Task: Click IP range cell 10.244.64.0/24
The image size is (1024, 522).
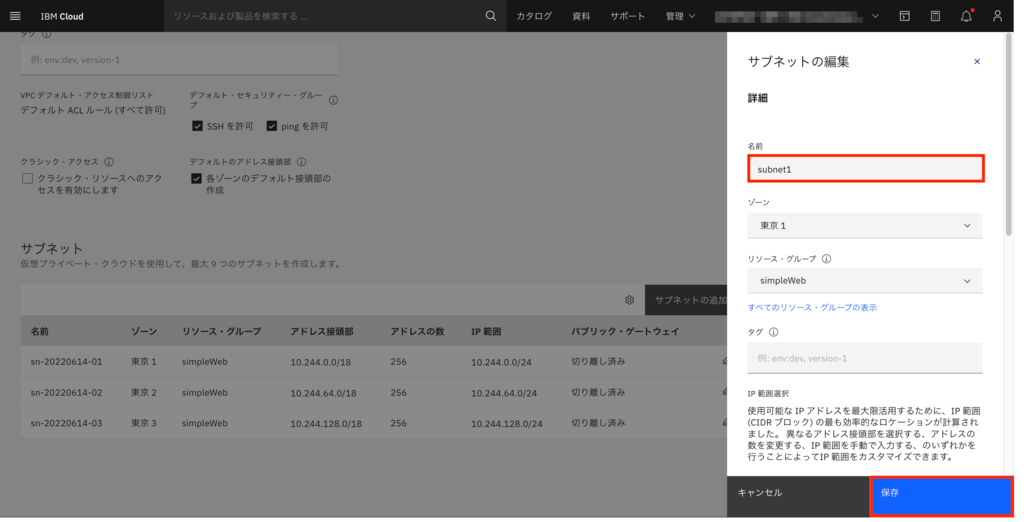Action: pyautogui.click(x=504, y=393)
